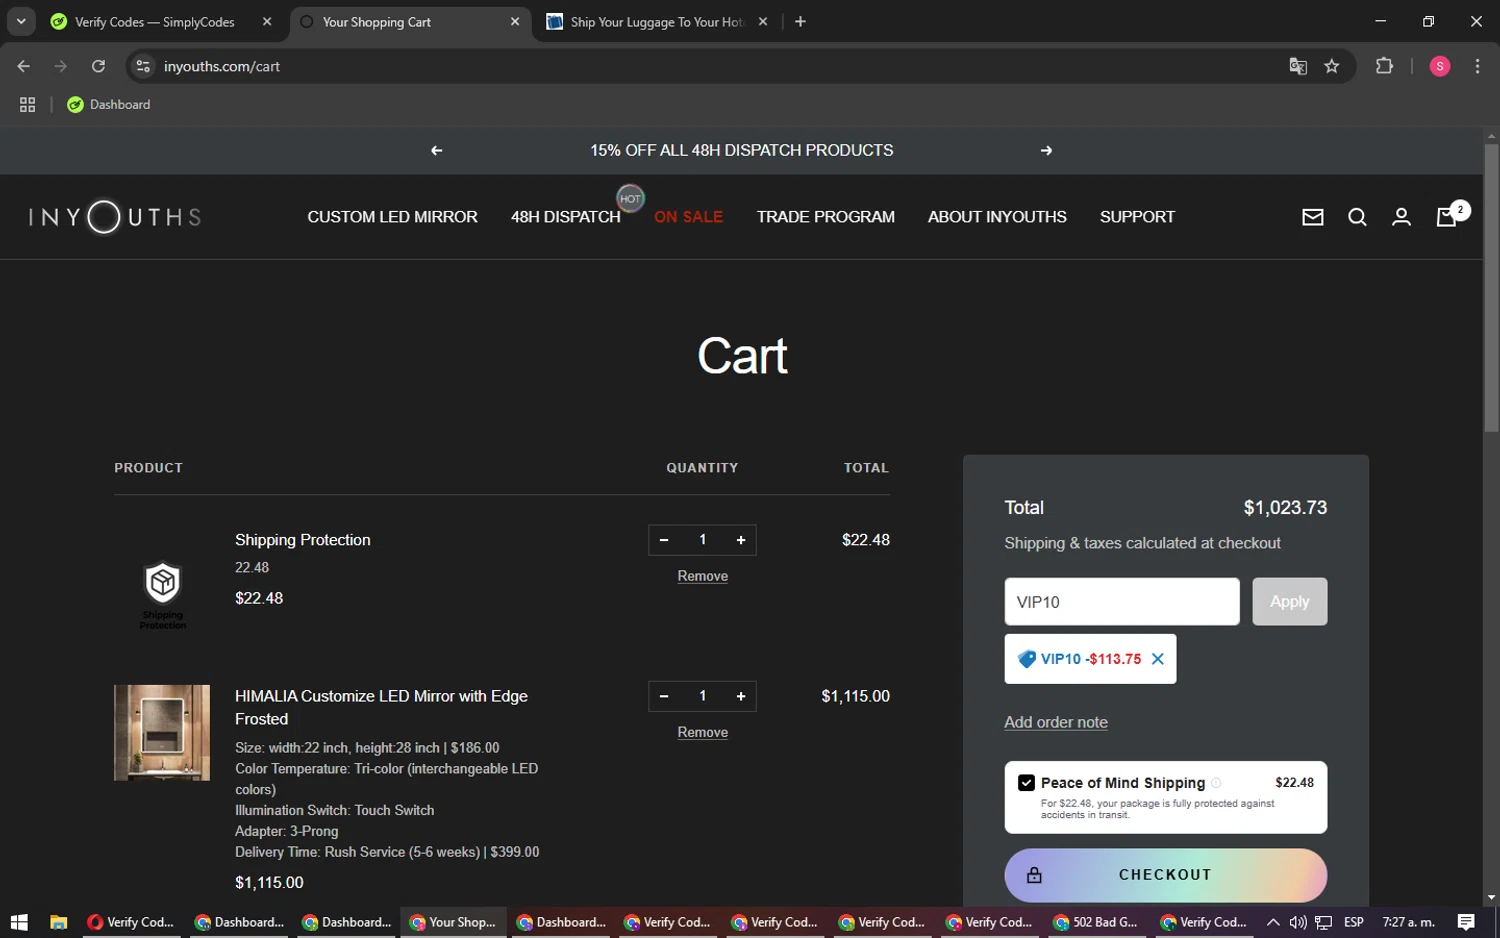
Task: Show previous announcement with left arrow
Action: point(436,150)
